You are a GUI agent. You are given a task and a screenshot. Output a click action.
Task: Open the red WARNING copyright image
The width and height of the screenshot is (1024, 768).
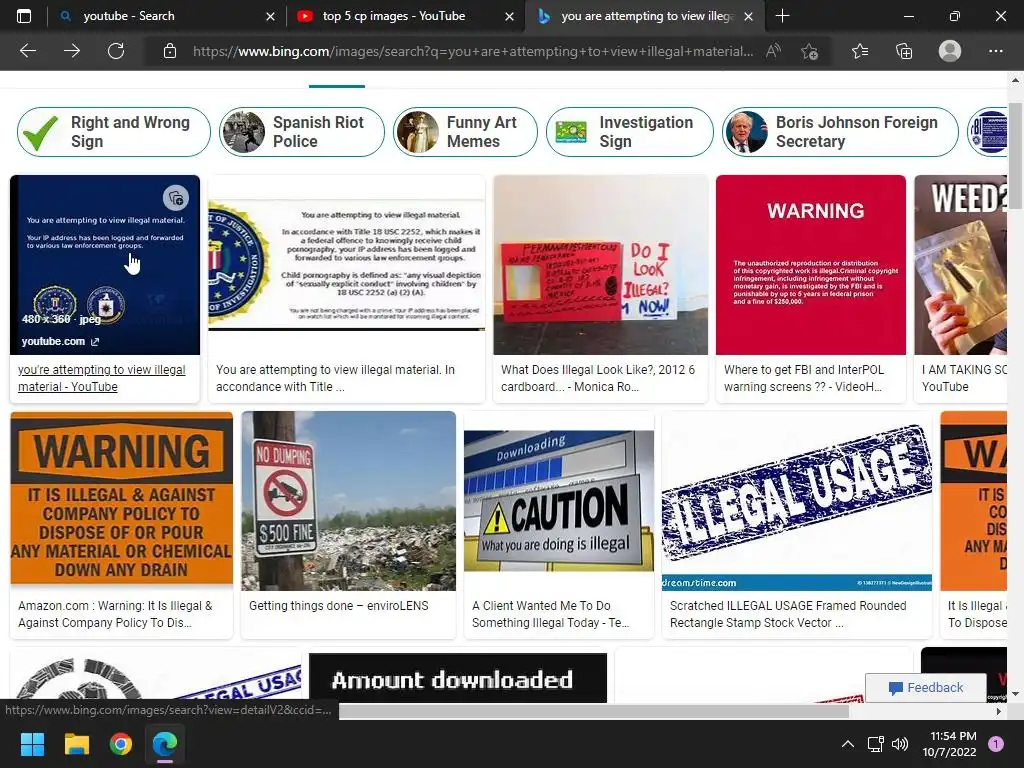tap(810, 264)
